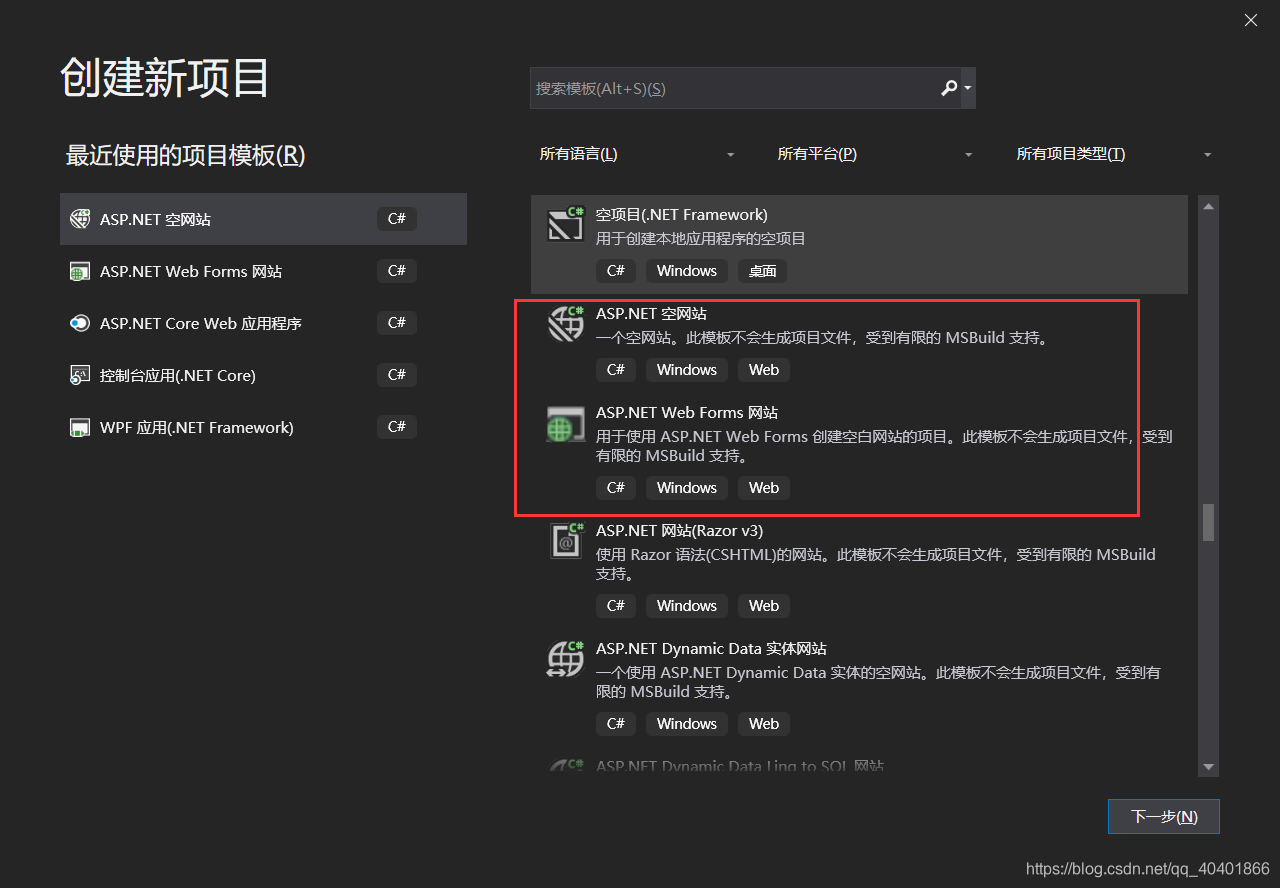Image resolution: width=1280 pixels, height=888 pixels.
Task: Select recent template 控制台应用(.NET Core)
Action: [263, 375]
